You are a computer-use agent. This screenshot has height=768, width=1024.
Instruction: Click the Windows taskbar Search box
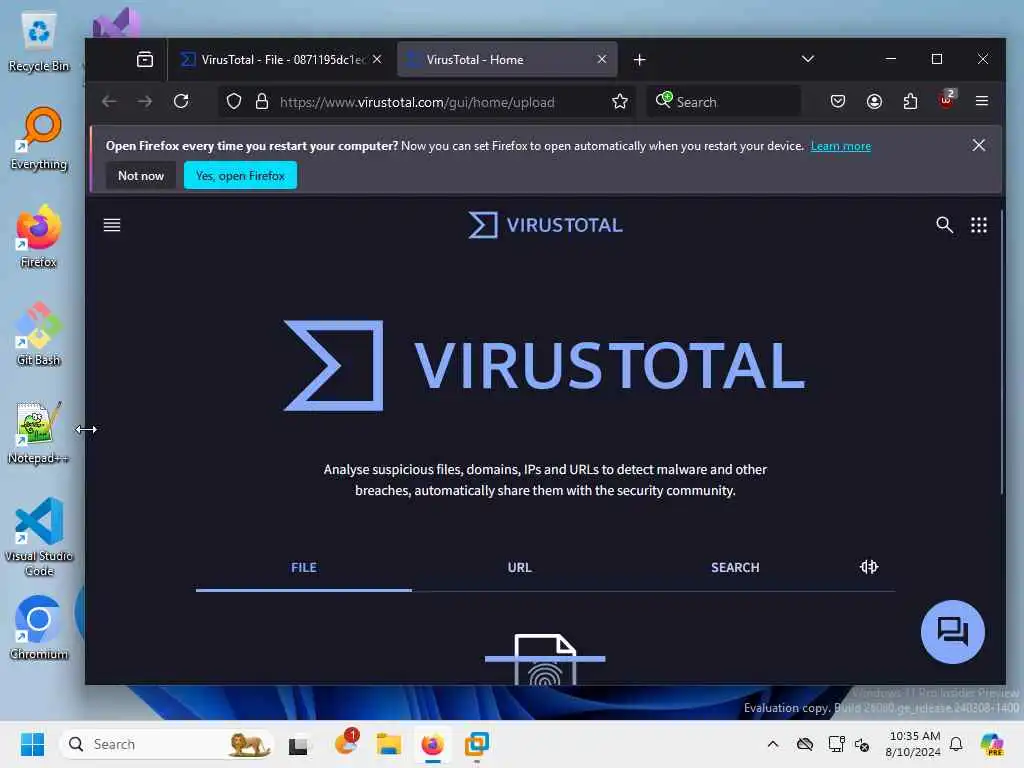pyautogui.click(x=166, y=744)
